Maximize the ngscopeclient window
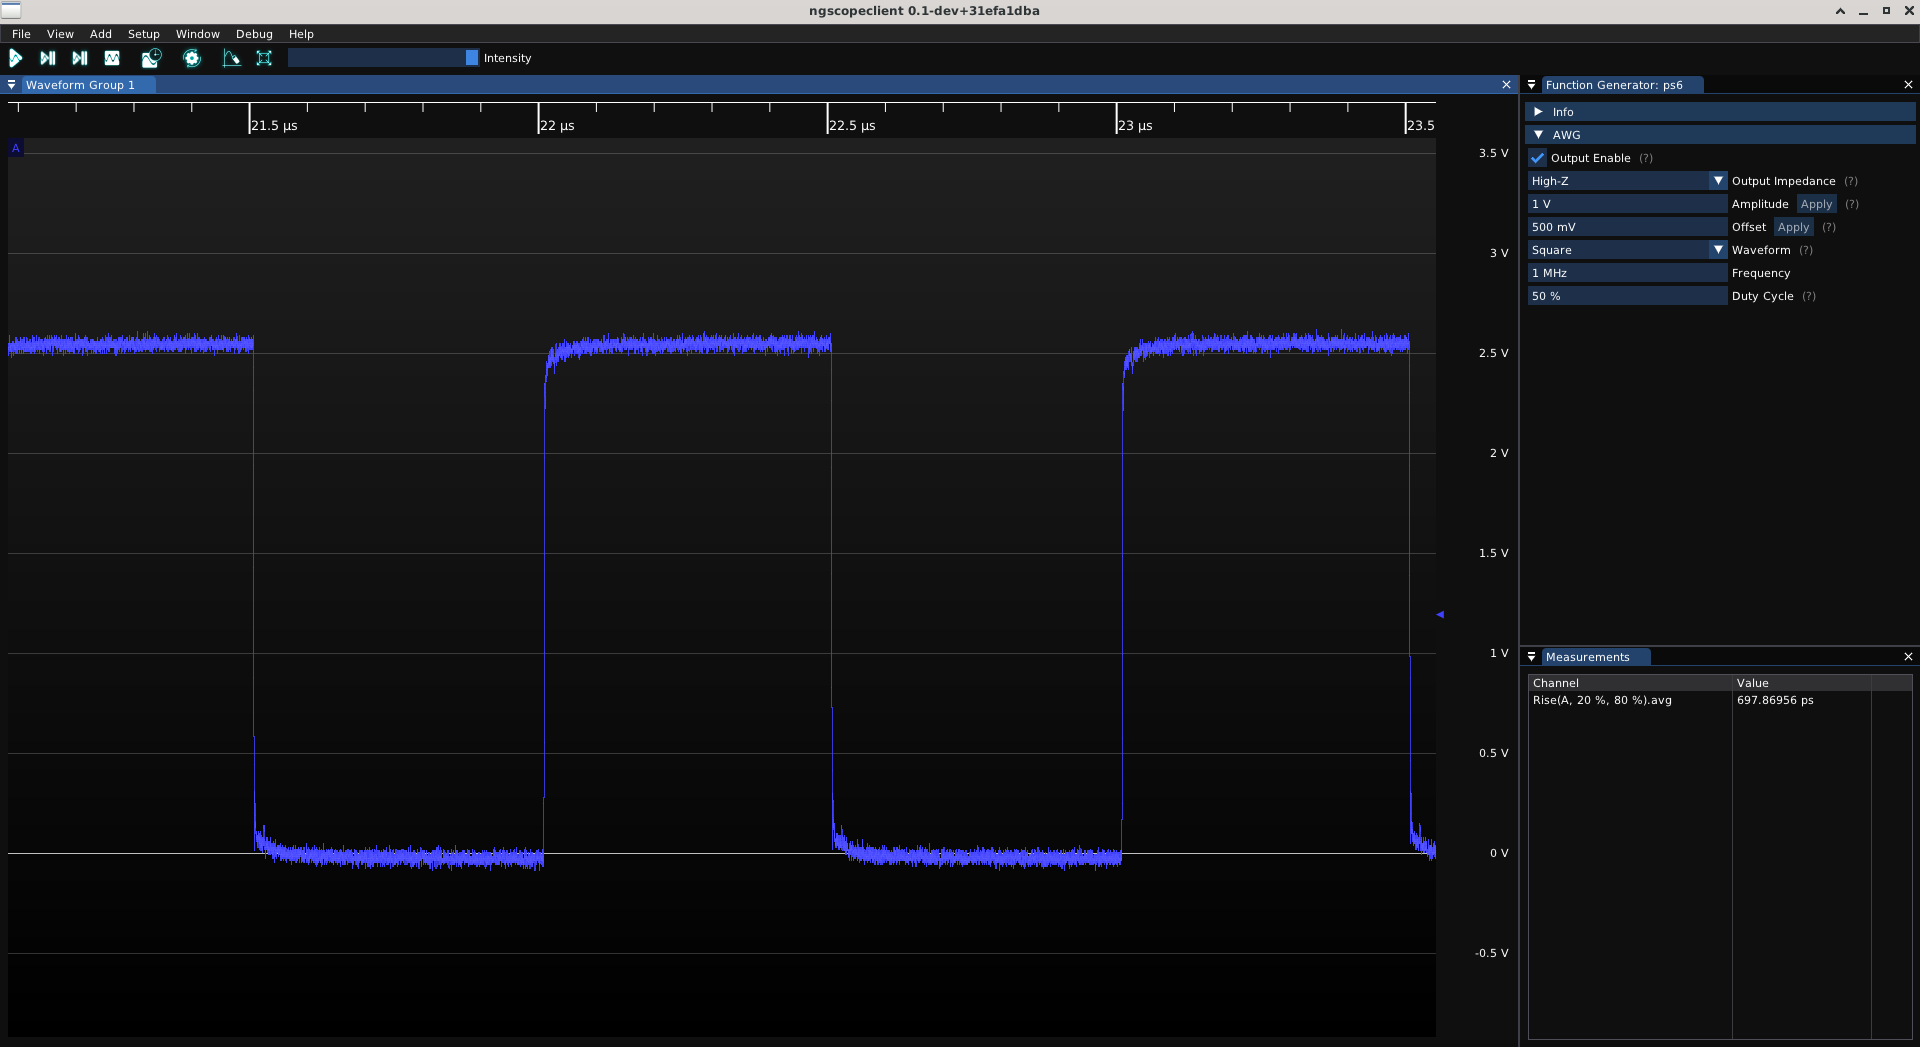 click(1886, 11)
